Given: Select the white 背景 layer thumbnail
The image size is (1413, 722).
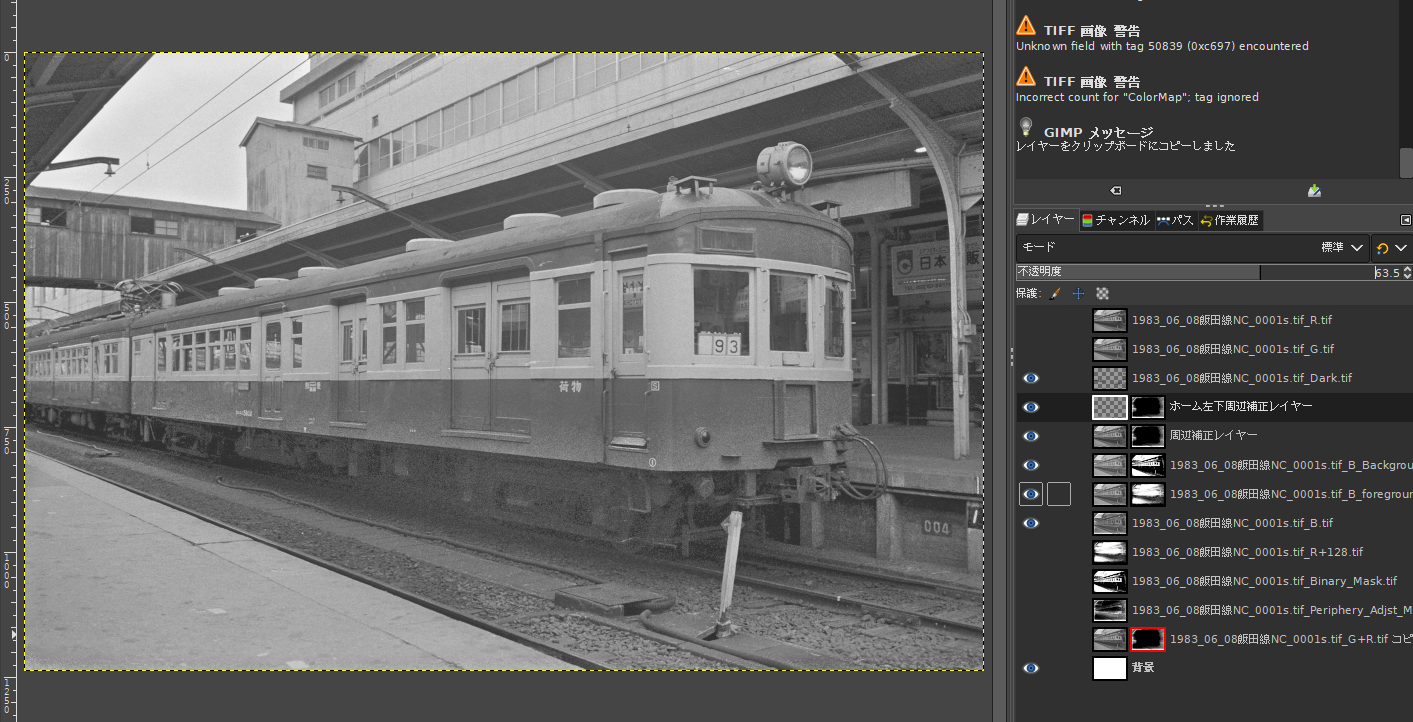Looking at the screenshot, I should pos(1110,668).
